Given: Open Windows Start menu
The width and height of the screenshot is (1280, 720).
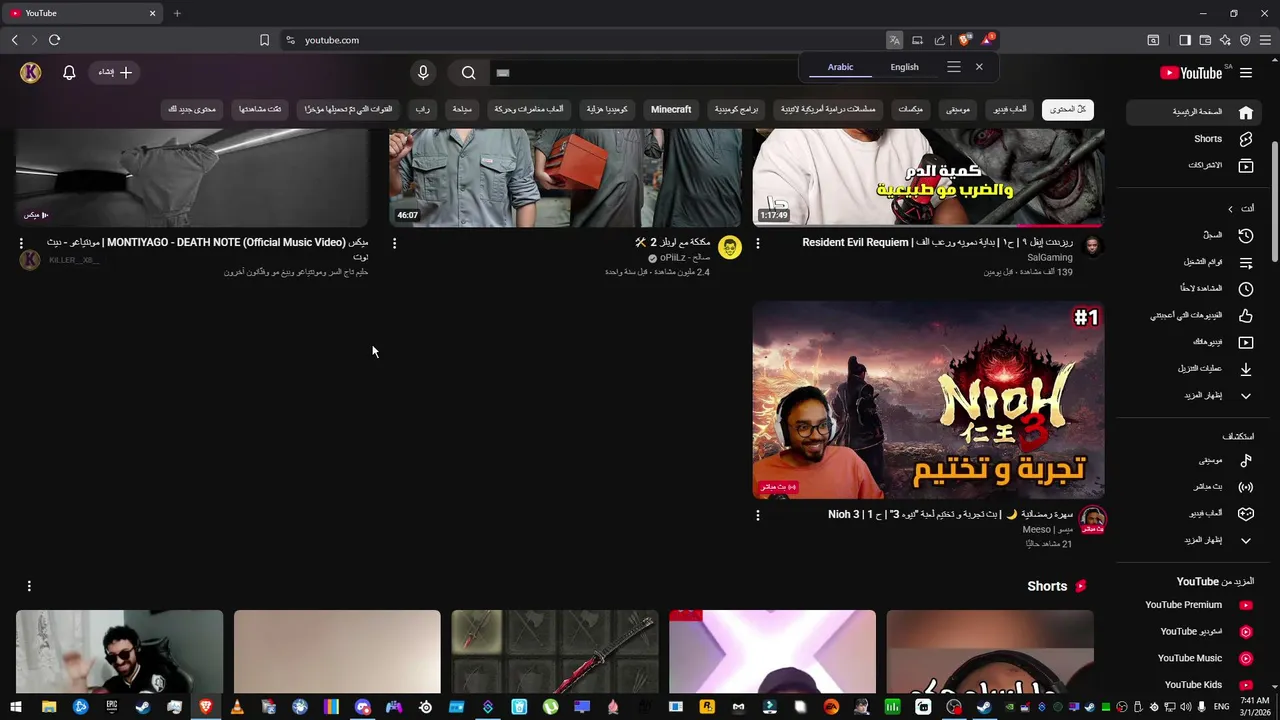Looking at the screenshot, I should 16,707.
